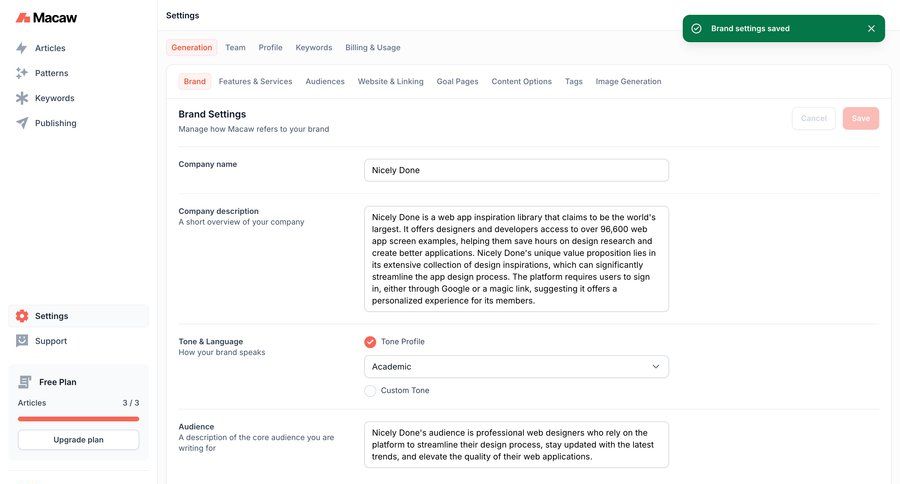Select the Custom Tone radio option

[x=370, y=391]
